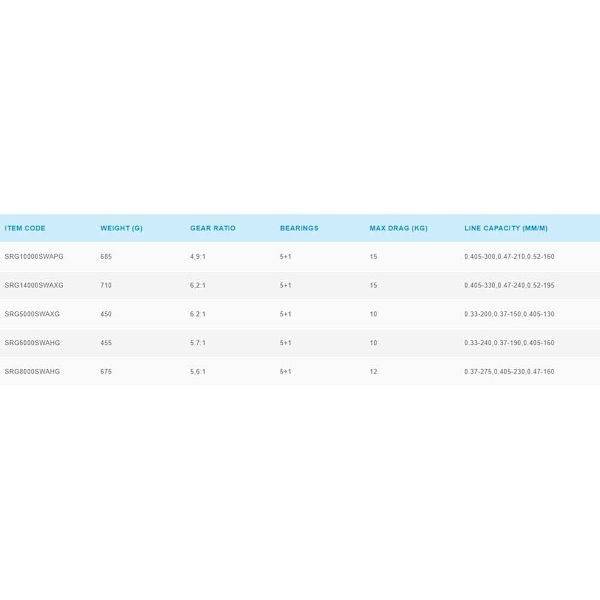600x600 pixels.
Task: Click line capacity 0.37-275,0.405-230,0.47-160
Action: pos(509,371)
